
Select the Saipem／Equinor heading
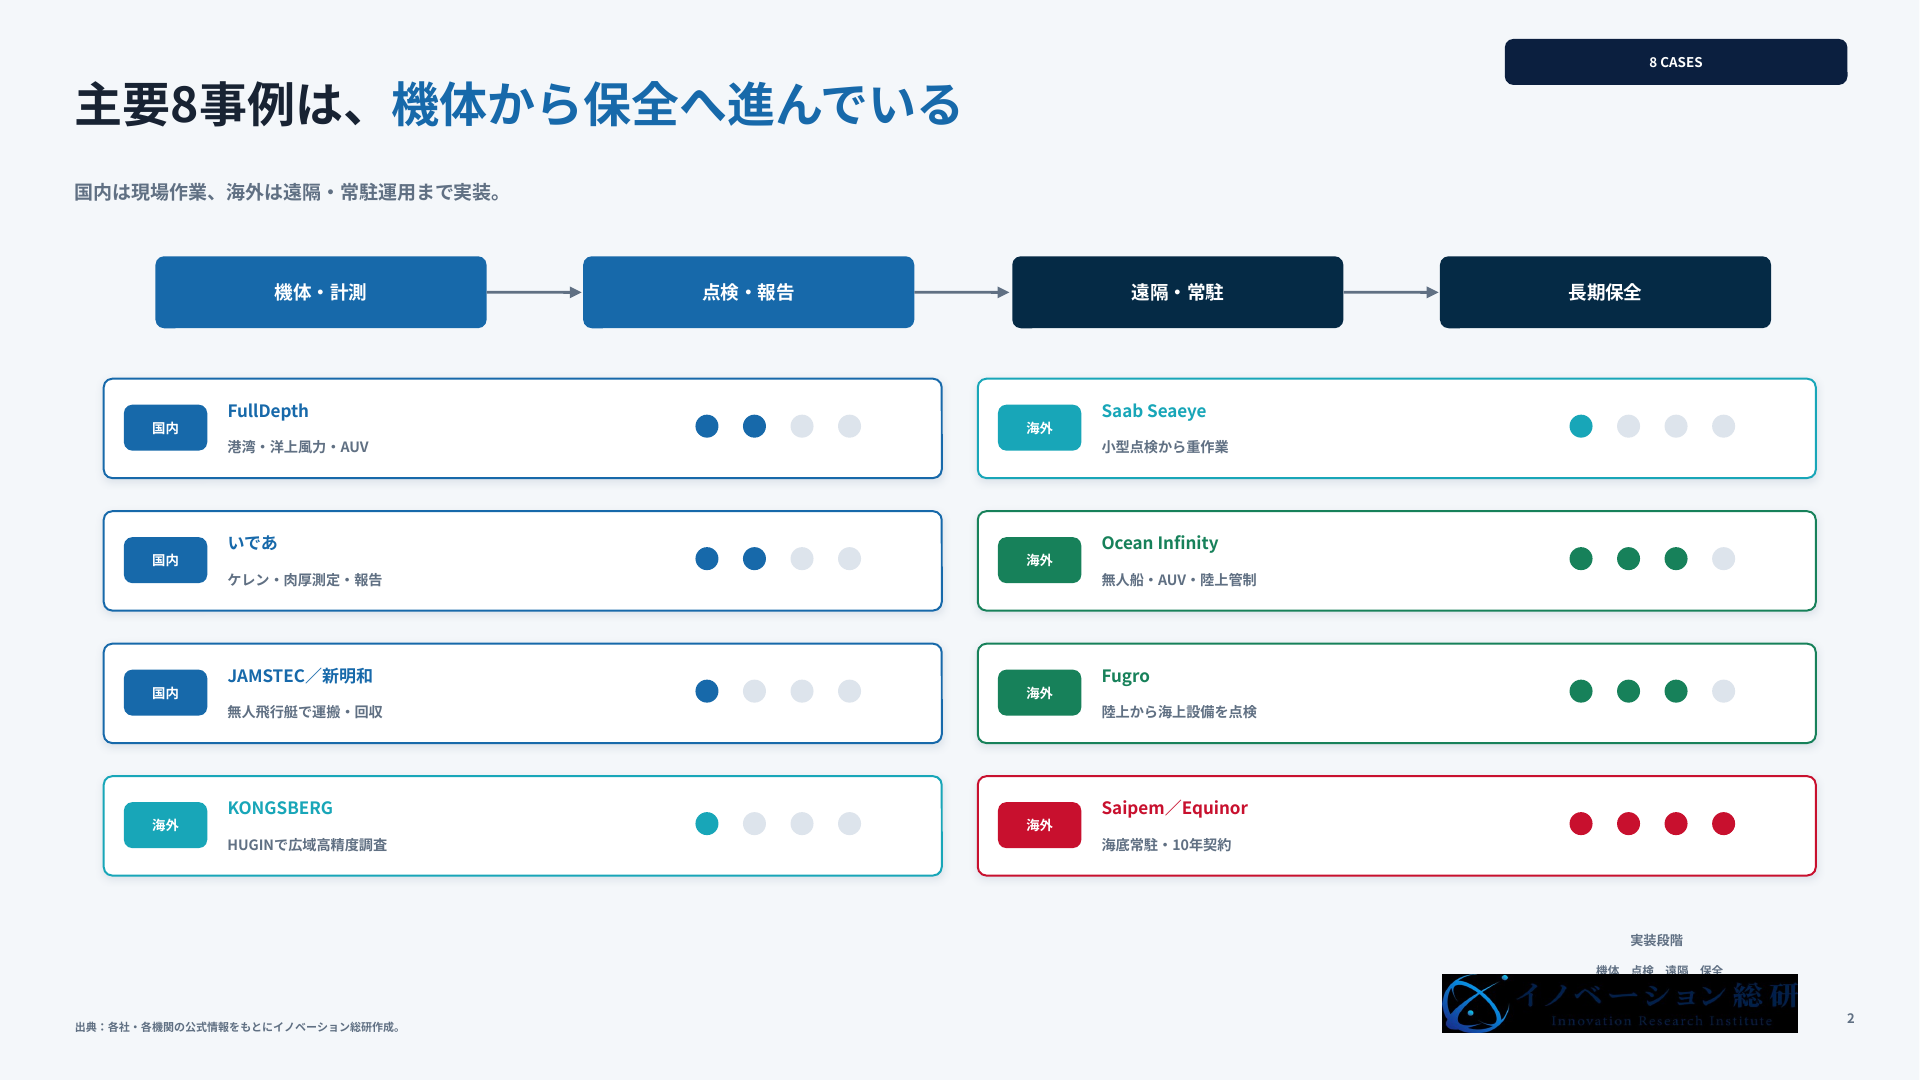[x=1174, y=808]
